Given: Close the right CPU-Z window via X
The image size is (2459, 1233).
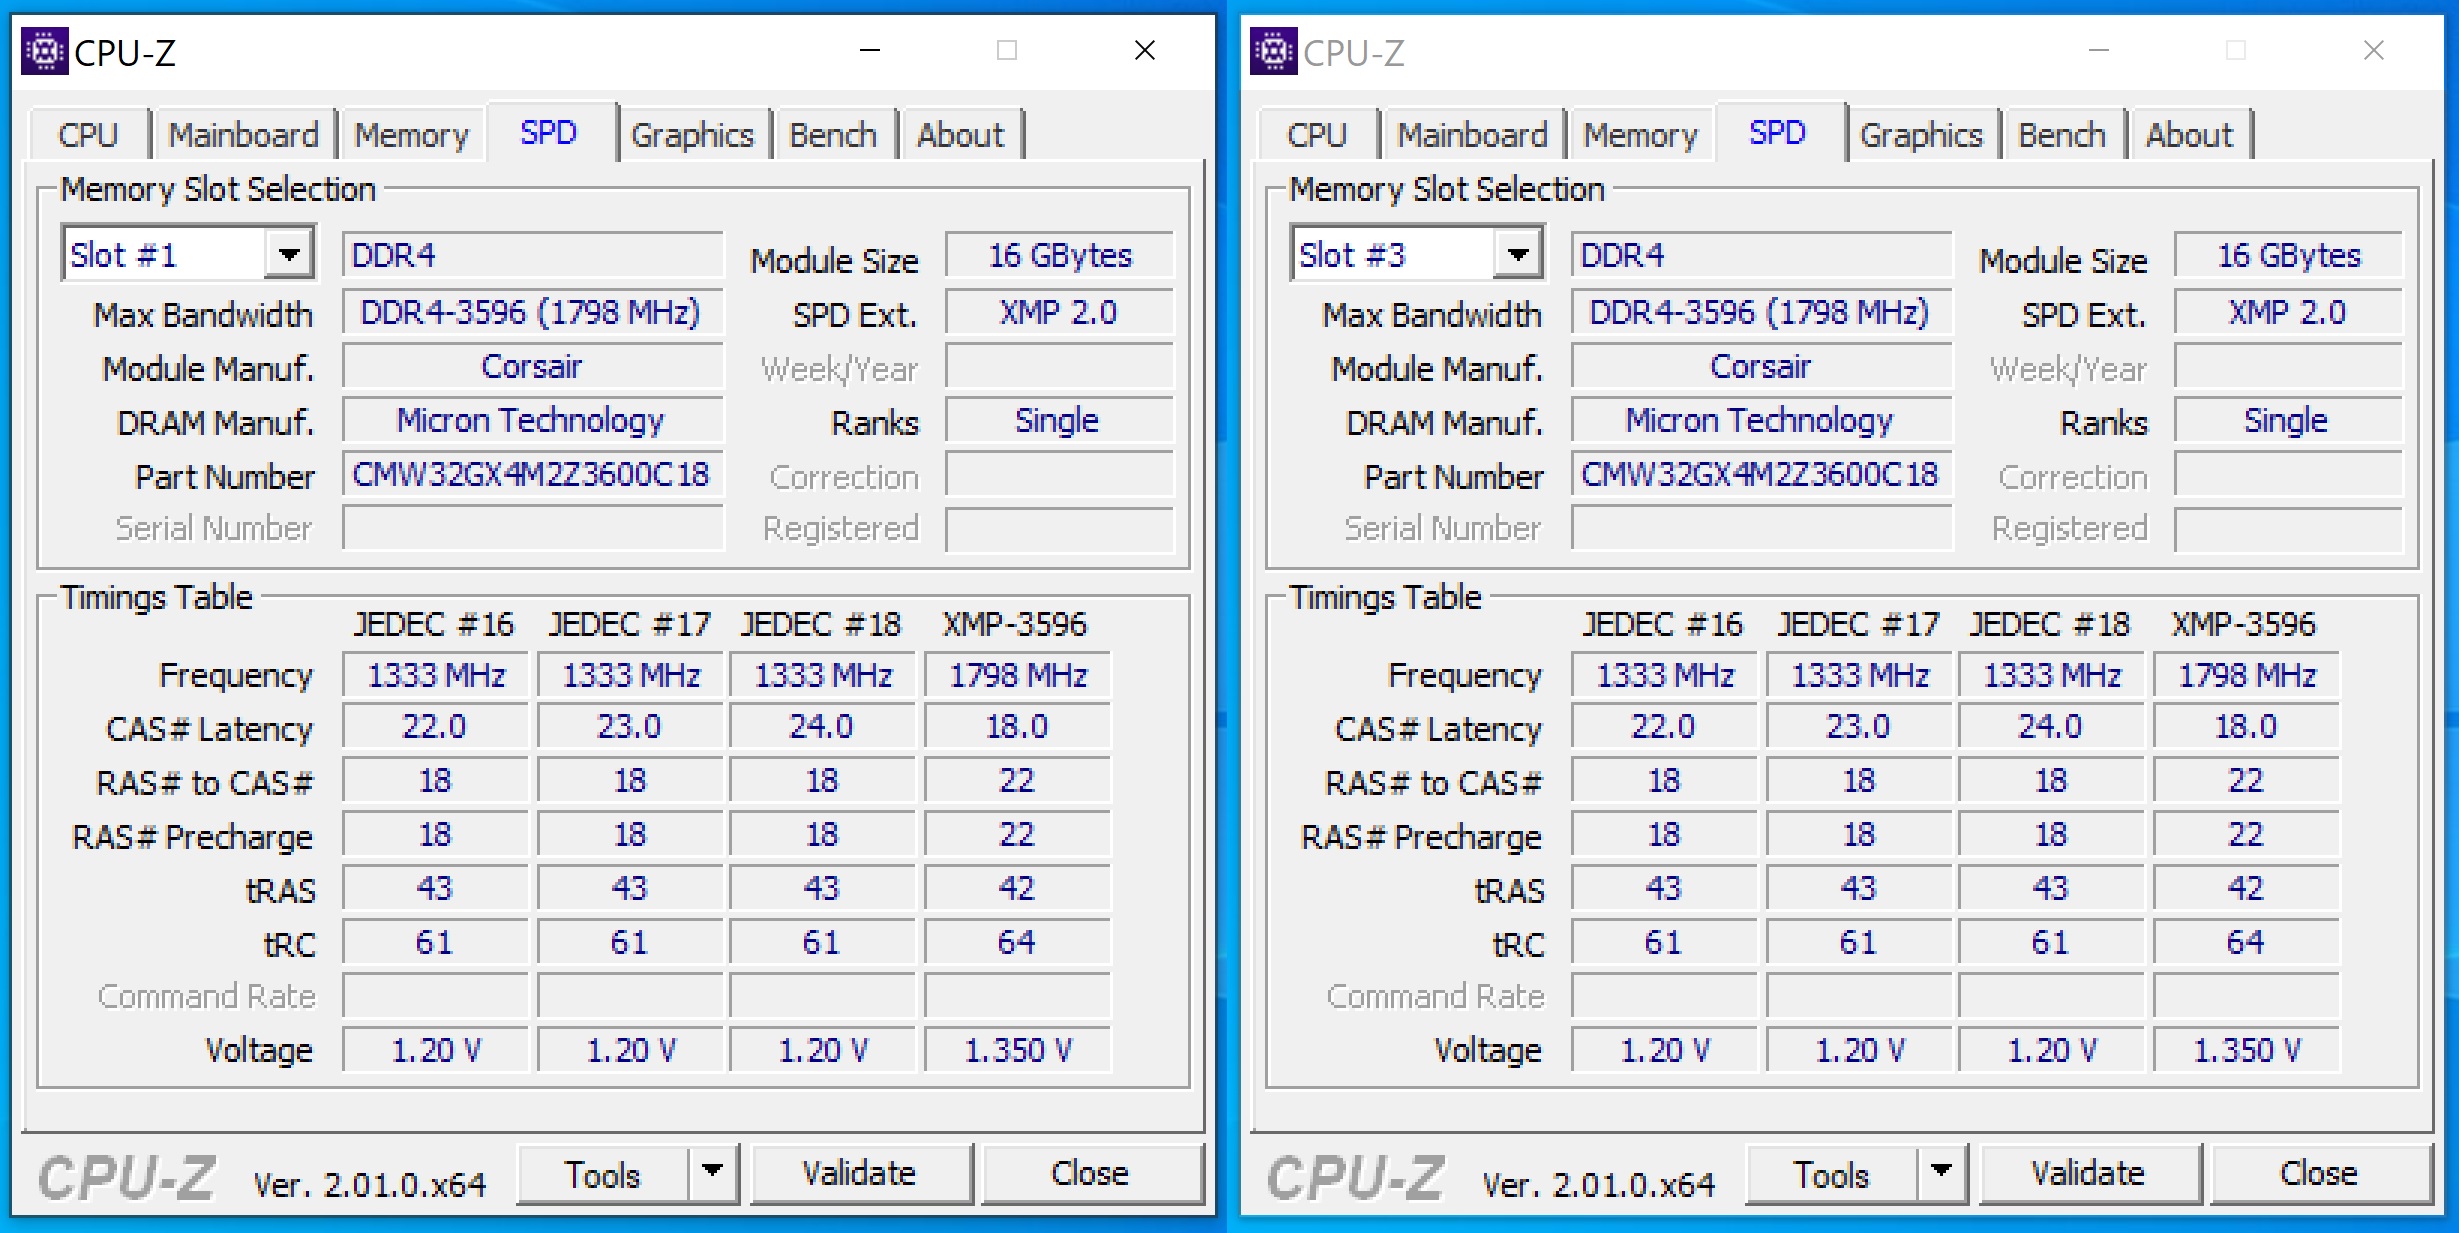Looking at the screenshot, I should (x=2374, y=50).
